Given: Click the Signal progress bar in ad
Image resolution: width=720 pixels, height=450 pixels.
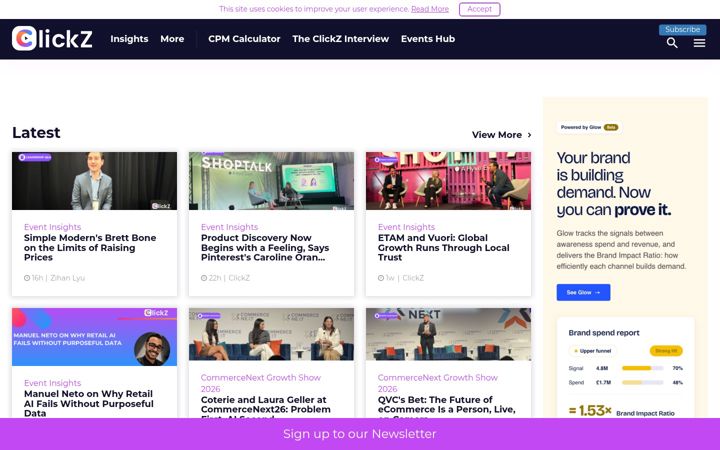Looking at the screenshot, I should point(642,368).
